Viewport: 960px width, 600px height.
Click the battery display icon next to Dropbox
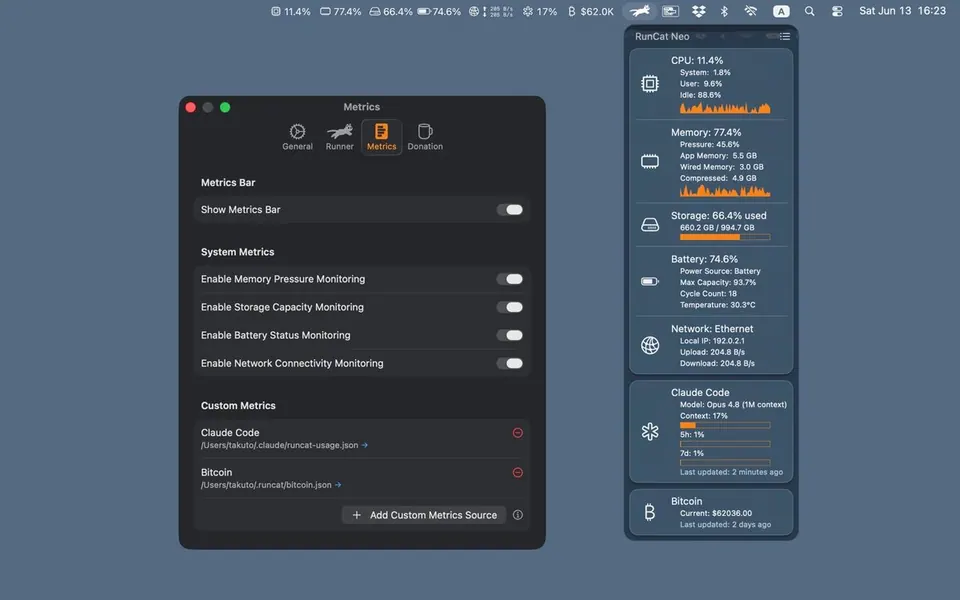coord(670,11)
